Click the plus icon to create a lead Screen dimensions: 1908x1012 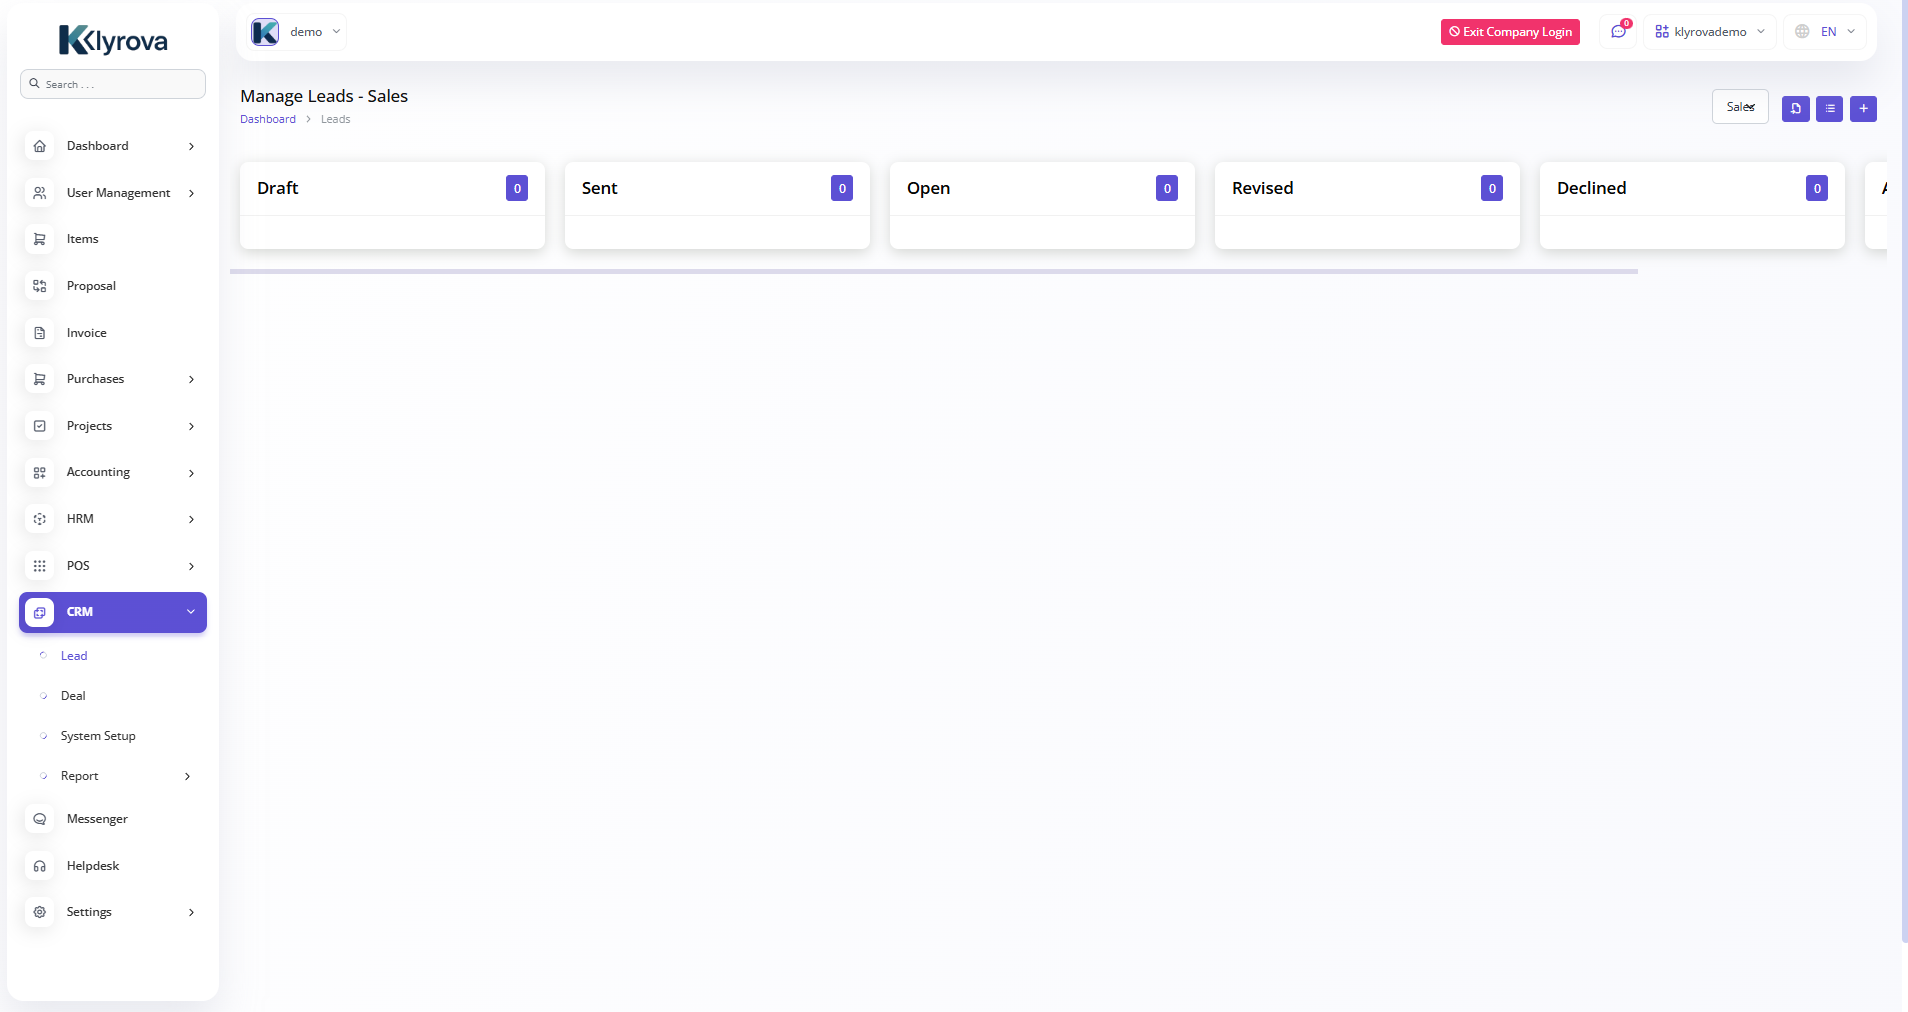coord(1863,109)
